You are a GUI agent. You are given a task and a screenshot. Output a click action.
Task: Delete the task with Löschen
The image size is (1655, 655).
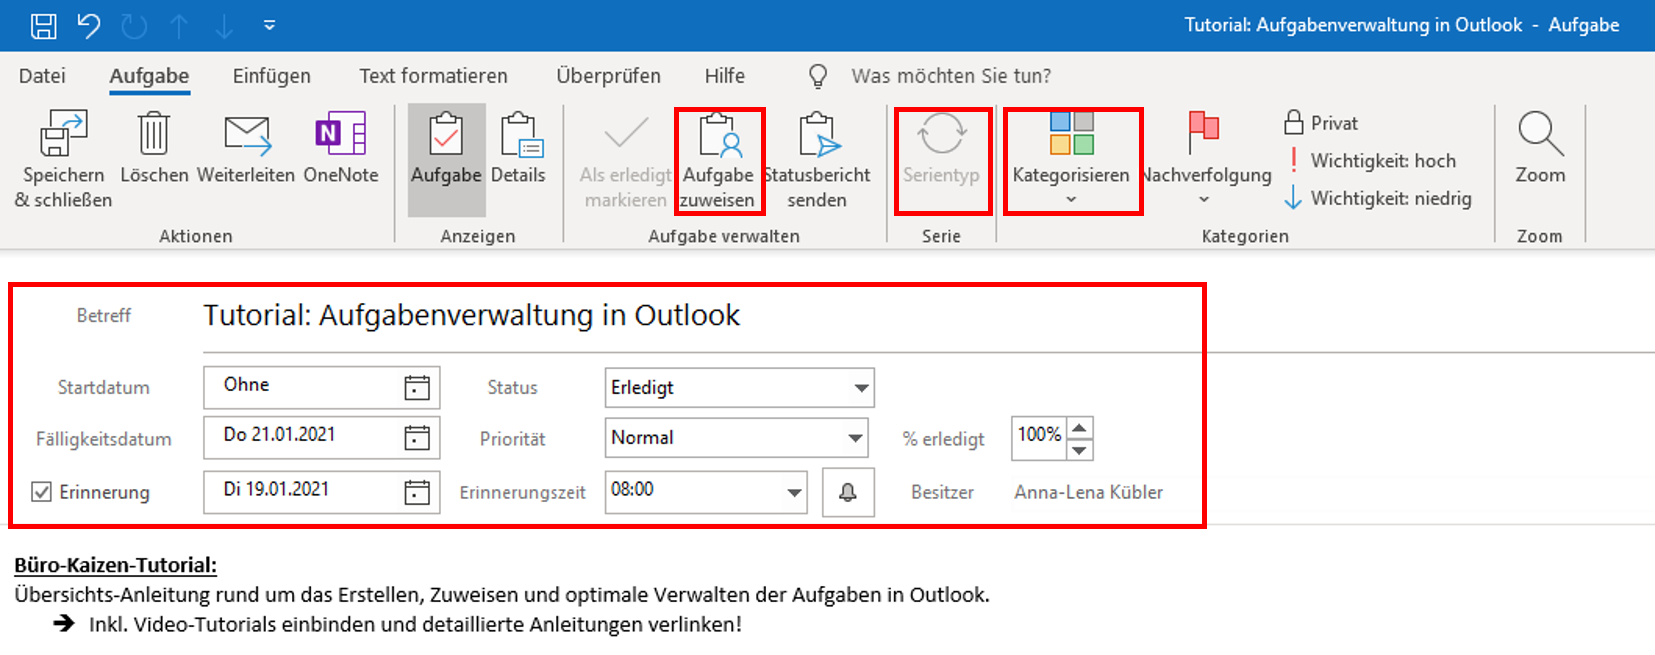[x=154, y=148]
